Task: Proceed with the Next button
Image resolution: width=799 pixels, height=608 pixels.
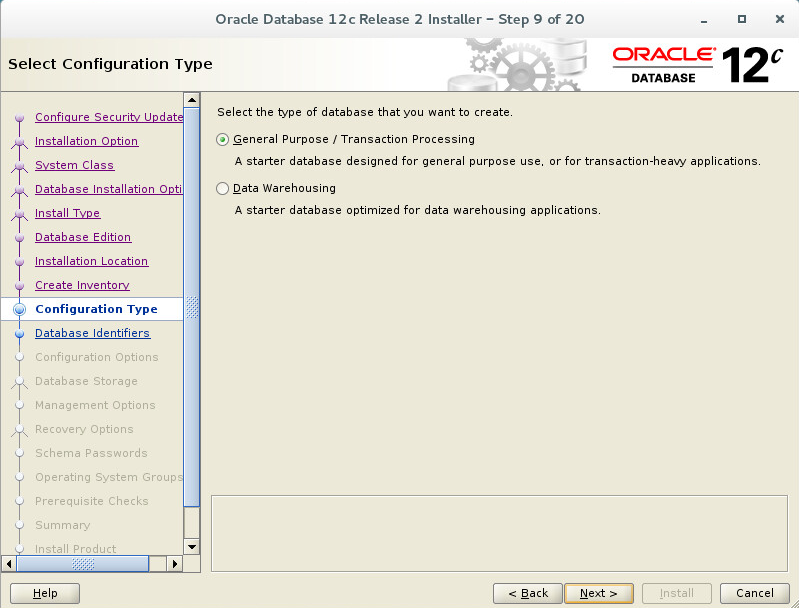Action: click(x=599, y=593)
